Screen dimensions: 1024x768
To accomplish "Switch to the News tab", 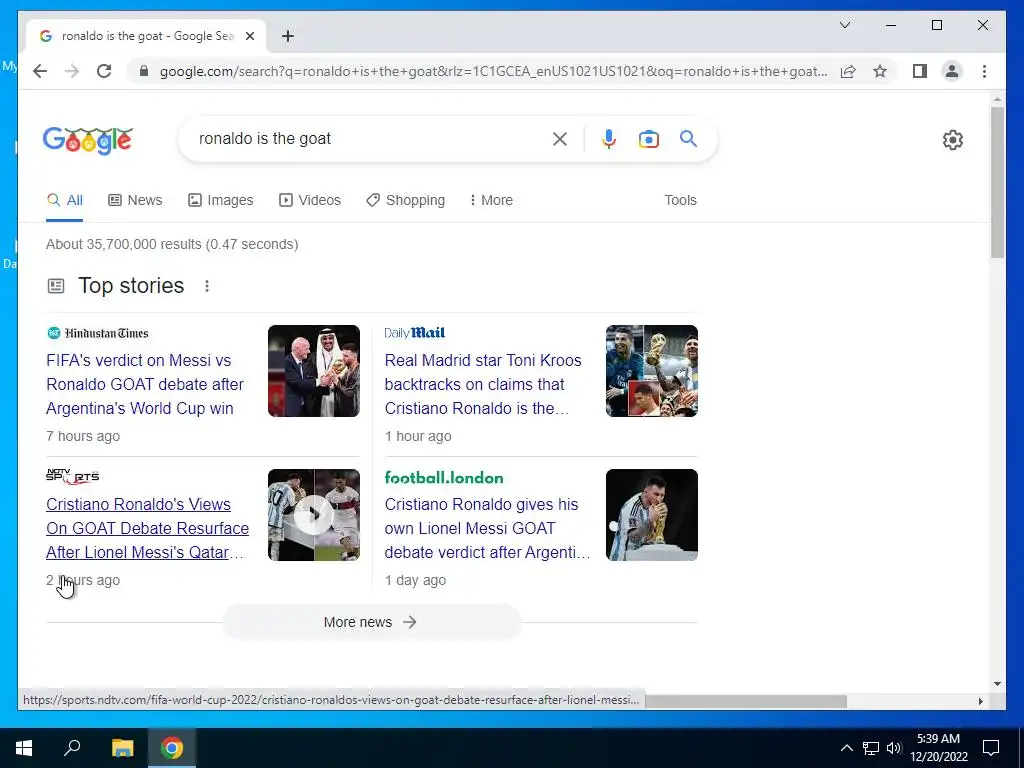I will click(x=135, y=200).
